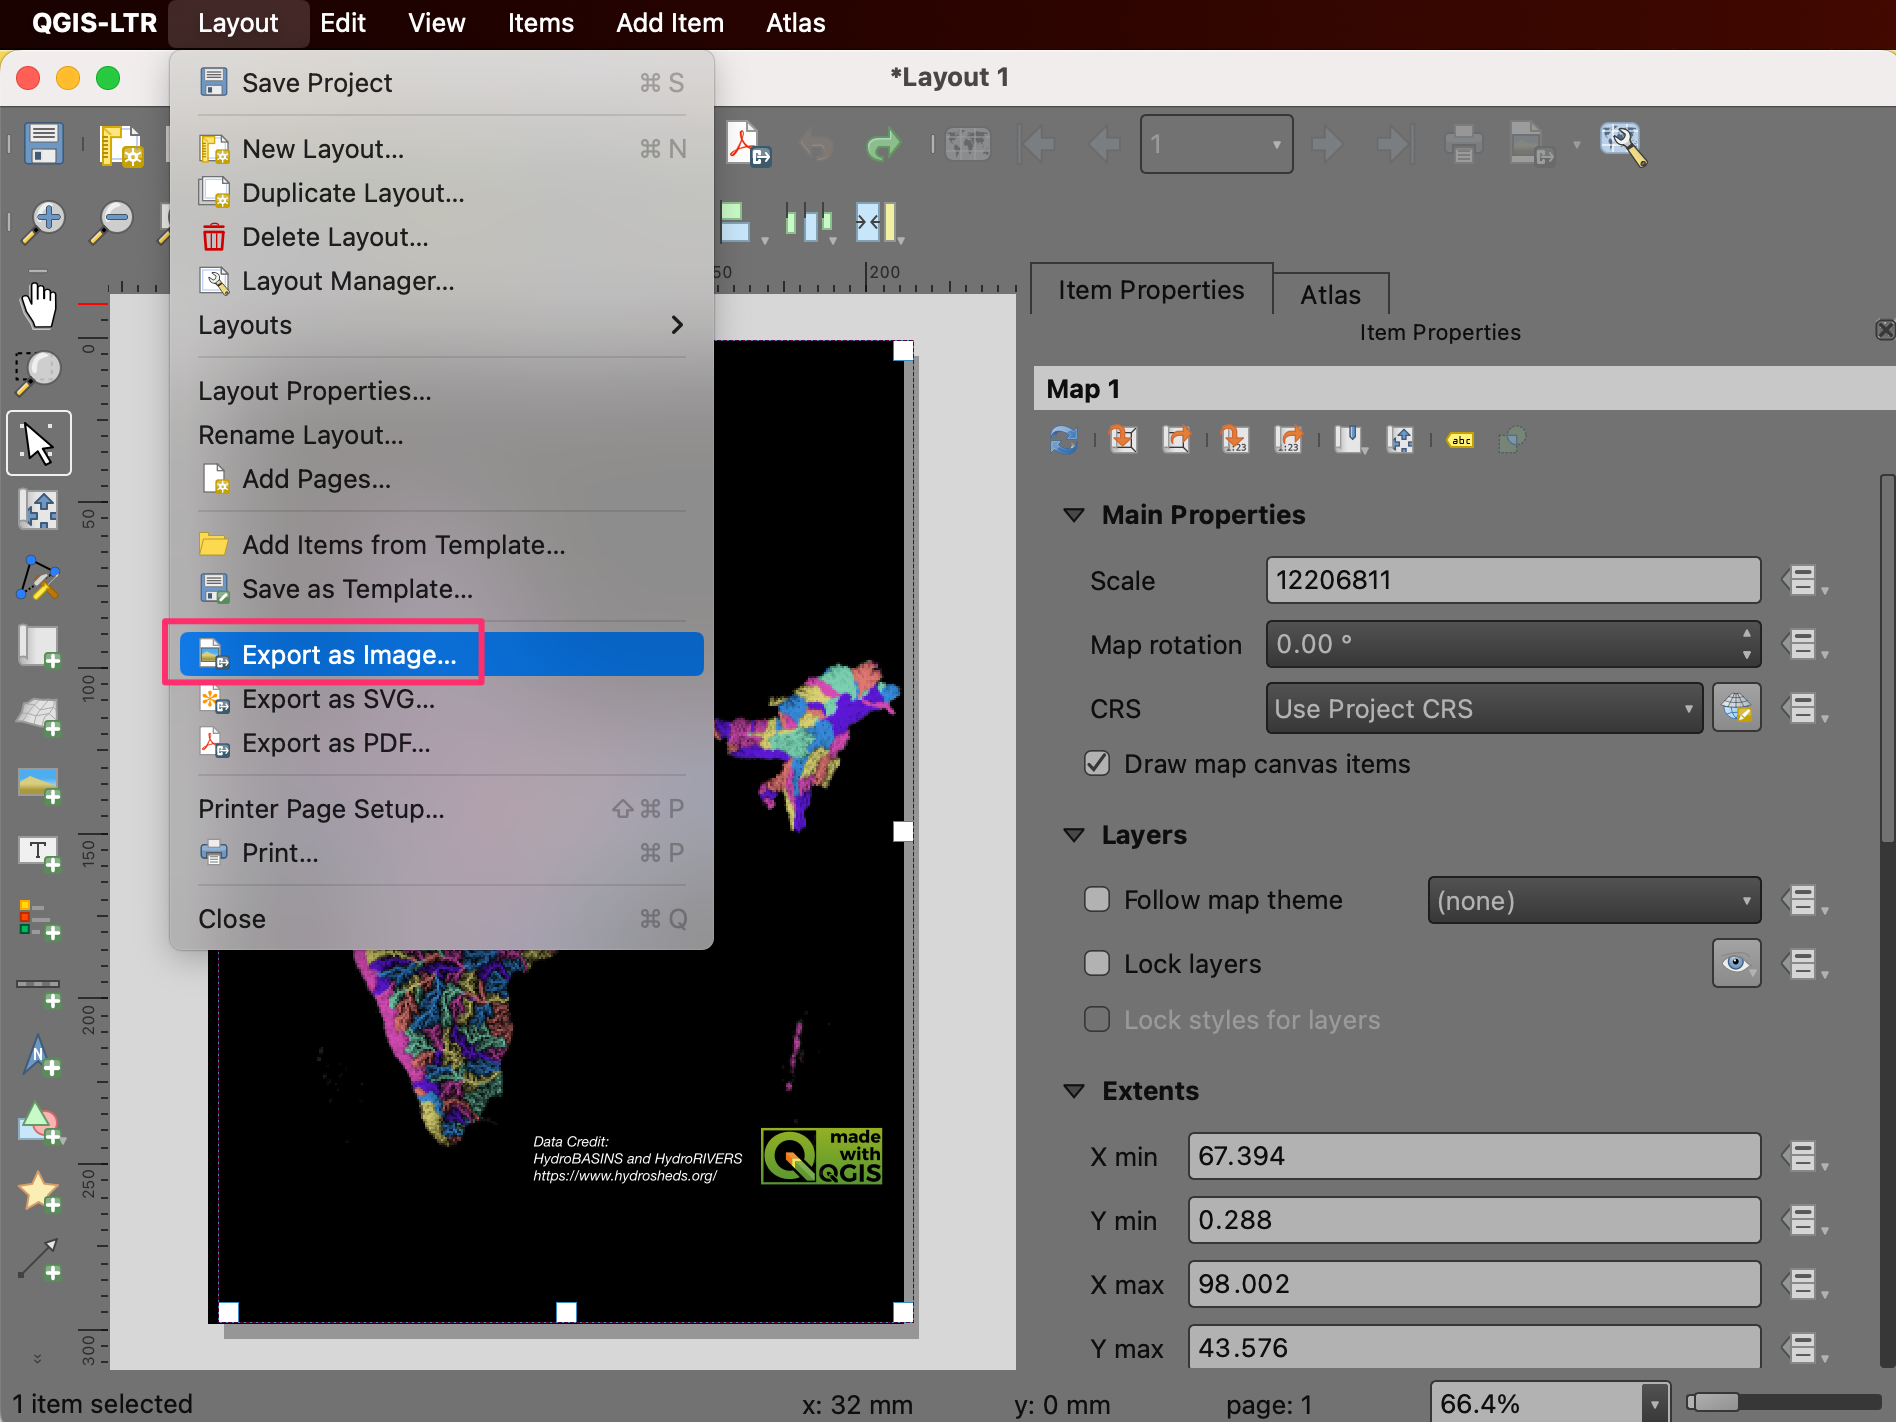Click the Add North Arrow tool
This screenshot has width=1896, height=1422.
(x=39, y=1056)
